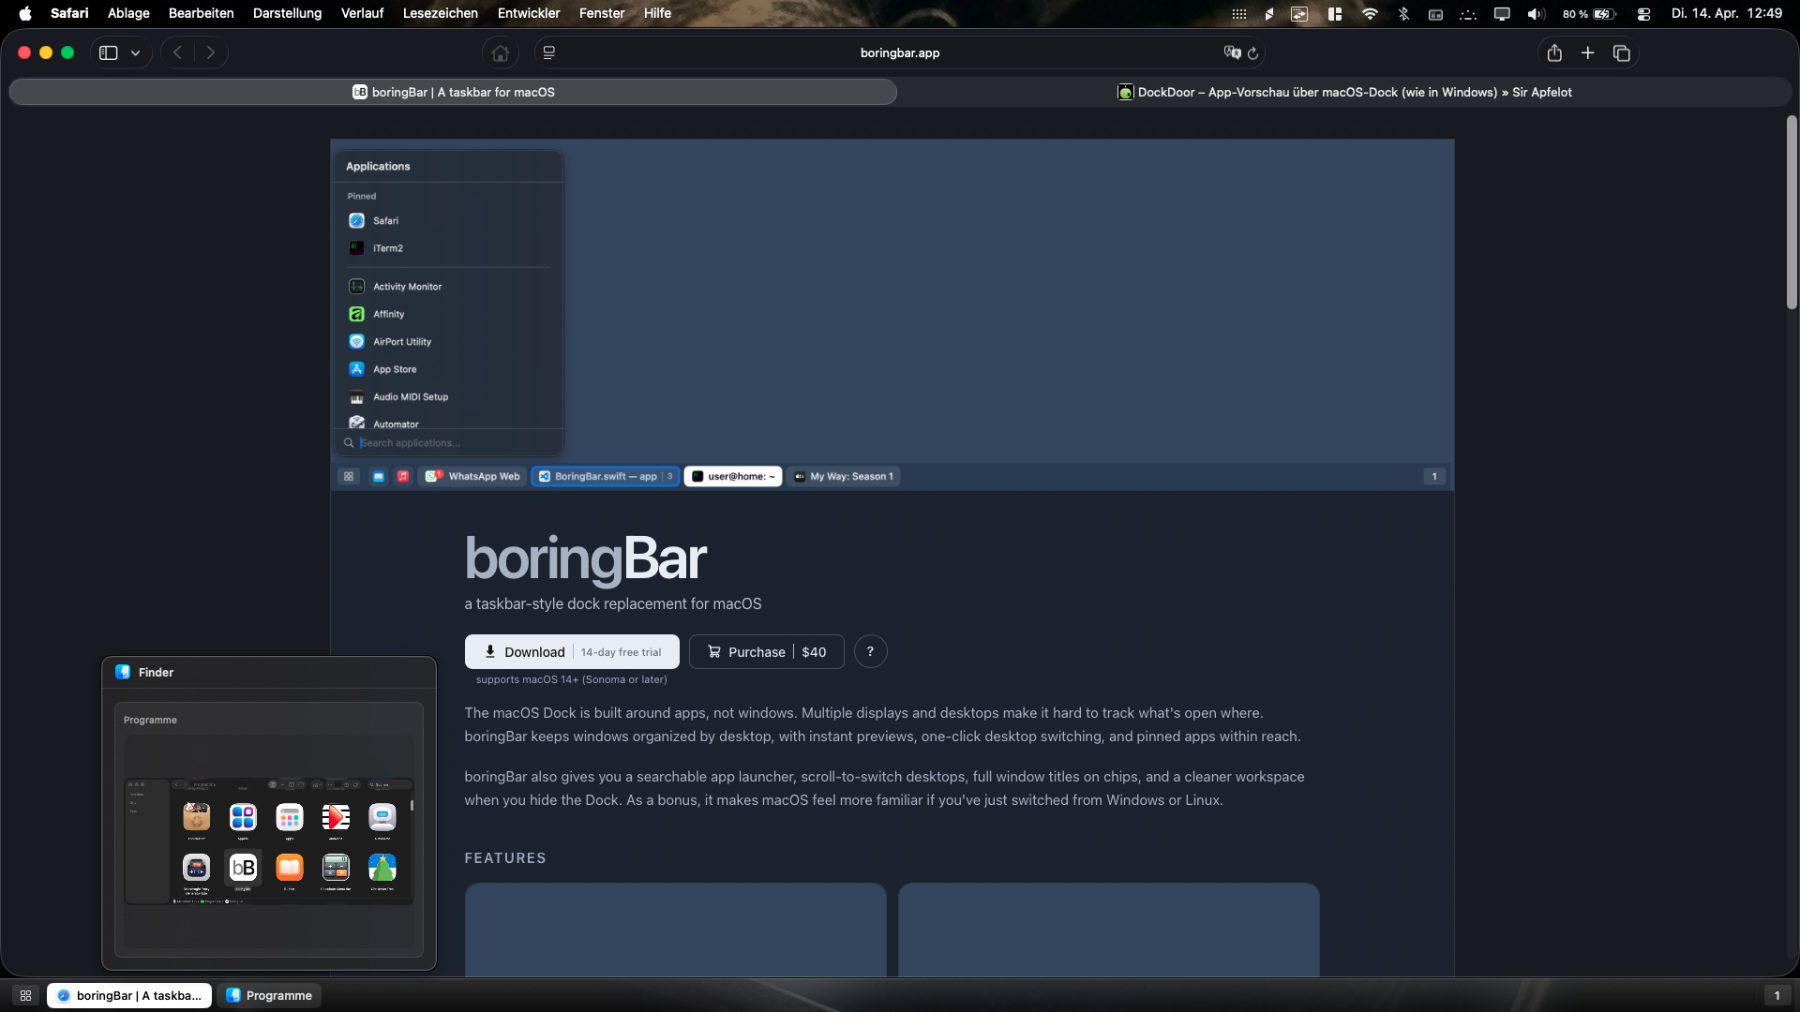Activate the boringBar | A taskba... Safari chip
This screenshot has height=1012, width=1800.
[x=129, y=996]
